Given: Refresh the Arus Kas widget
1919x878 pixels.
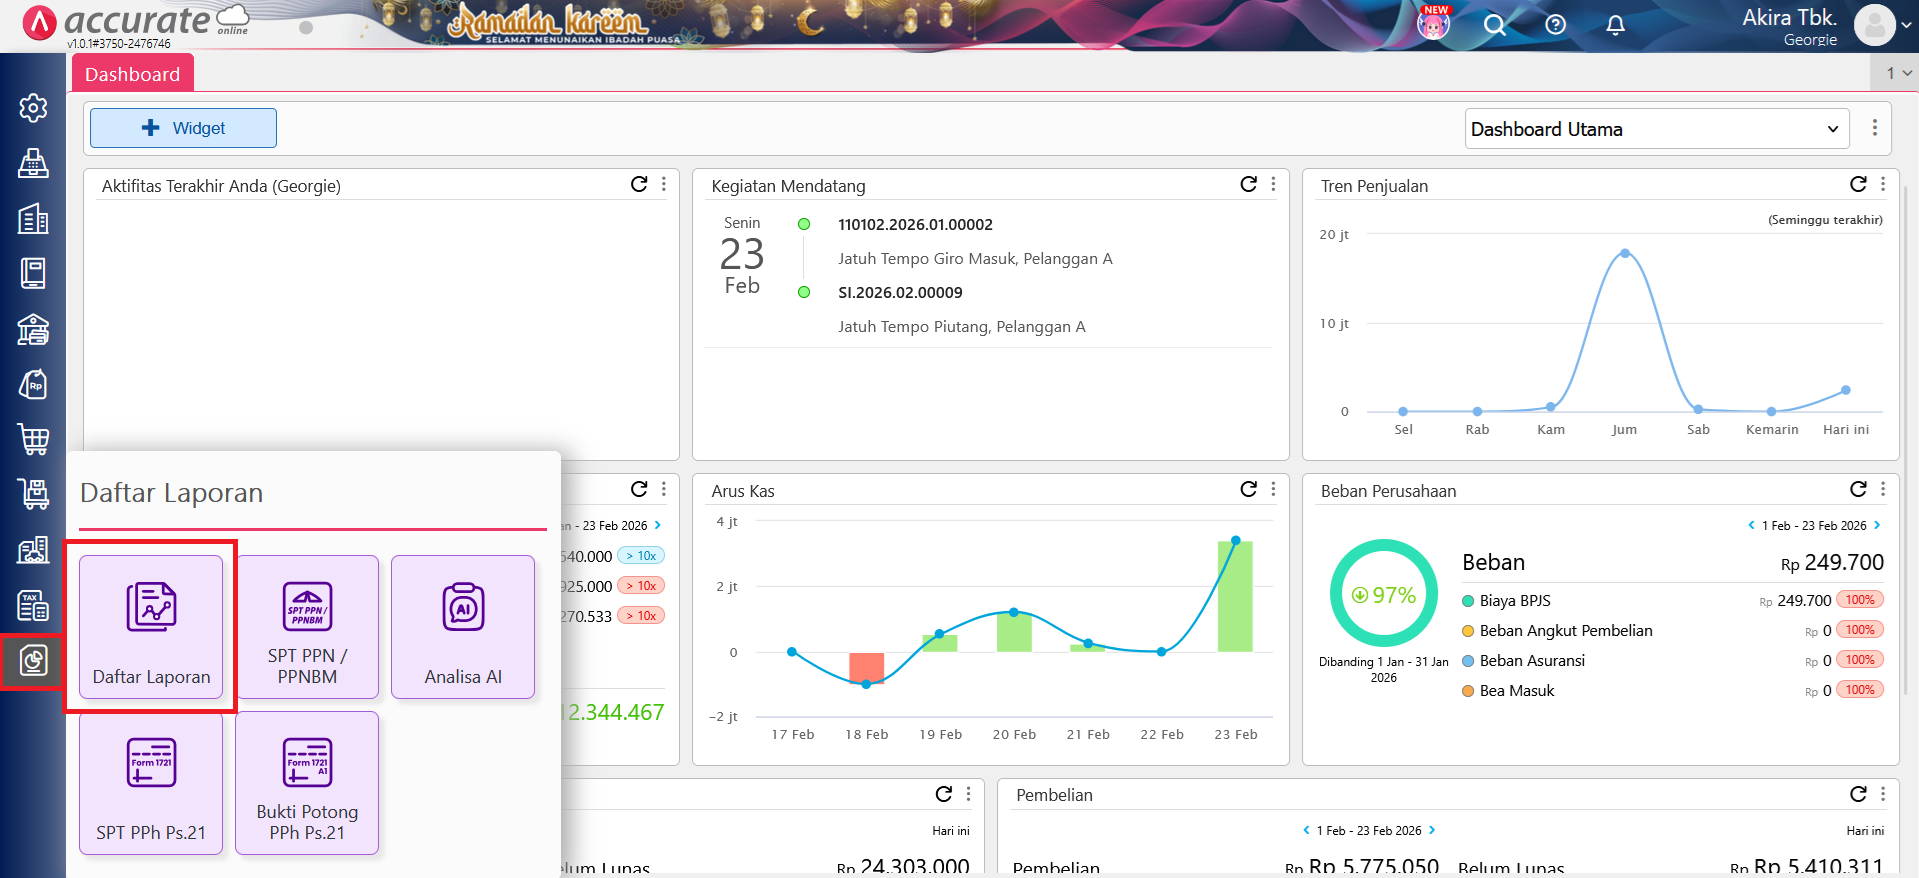Looking at the screenshot, I should [1248, 489].
